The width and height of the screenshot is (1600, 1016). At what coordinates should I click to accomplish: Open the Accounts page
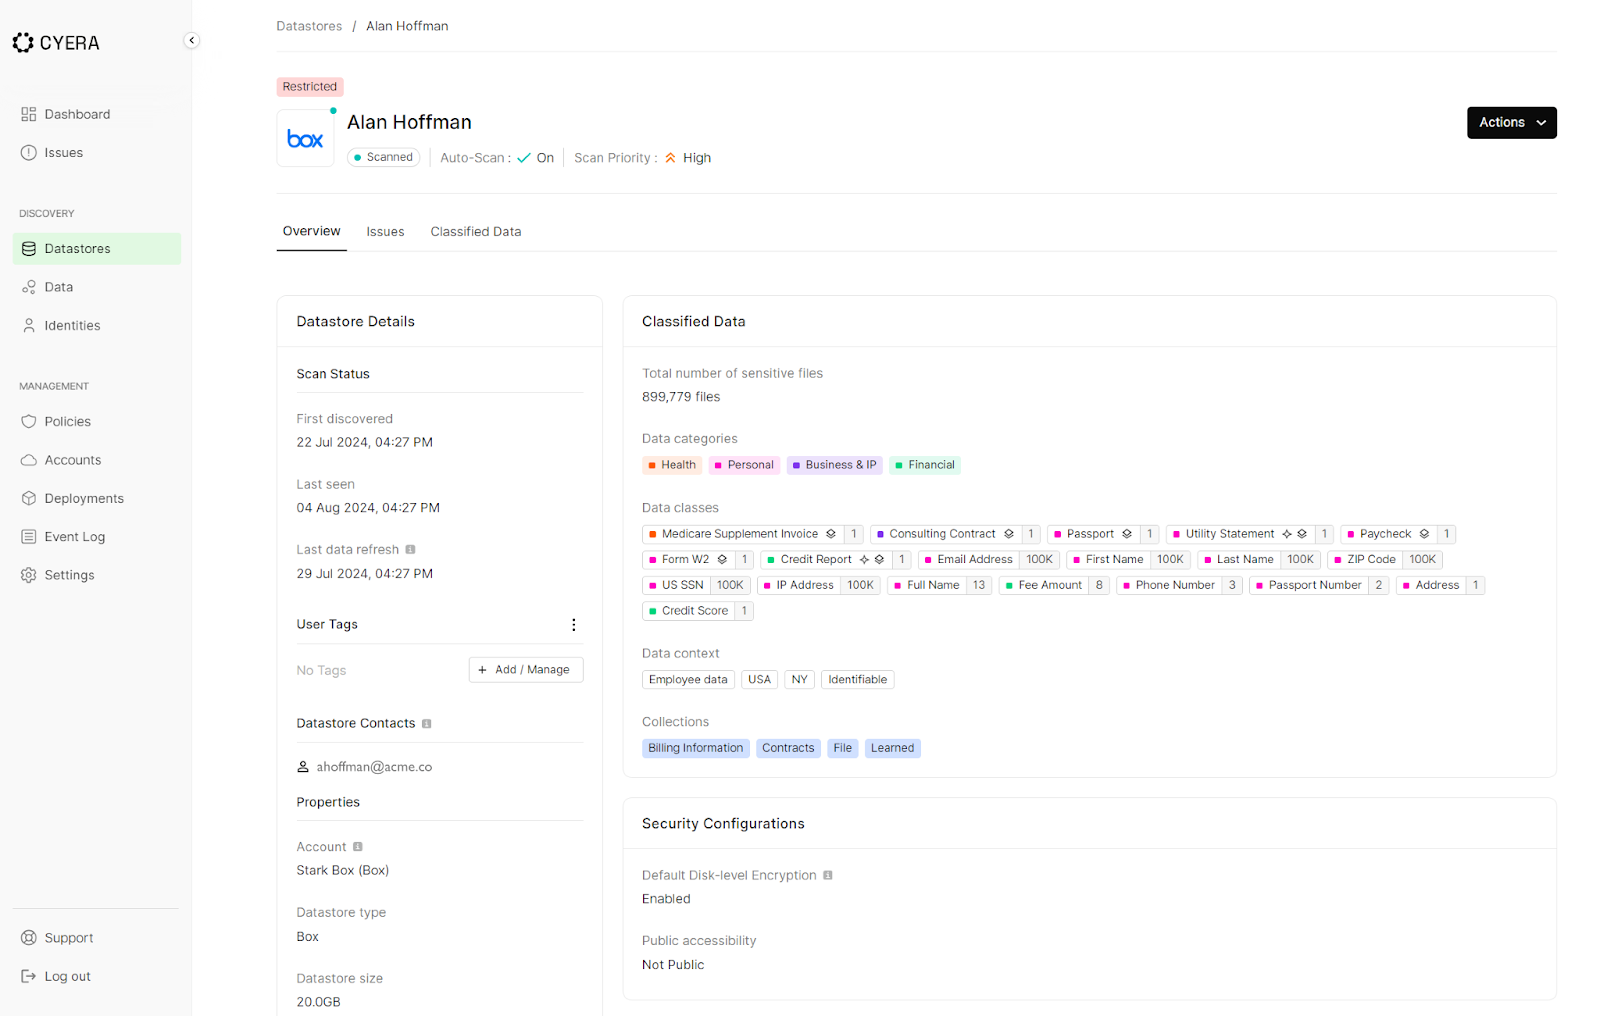click(x=71, y=459)
